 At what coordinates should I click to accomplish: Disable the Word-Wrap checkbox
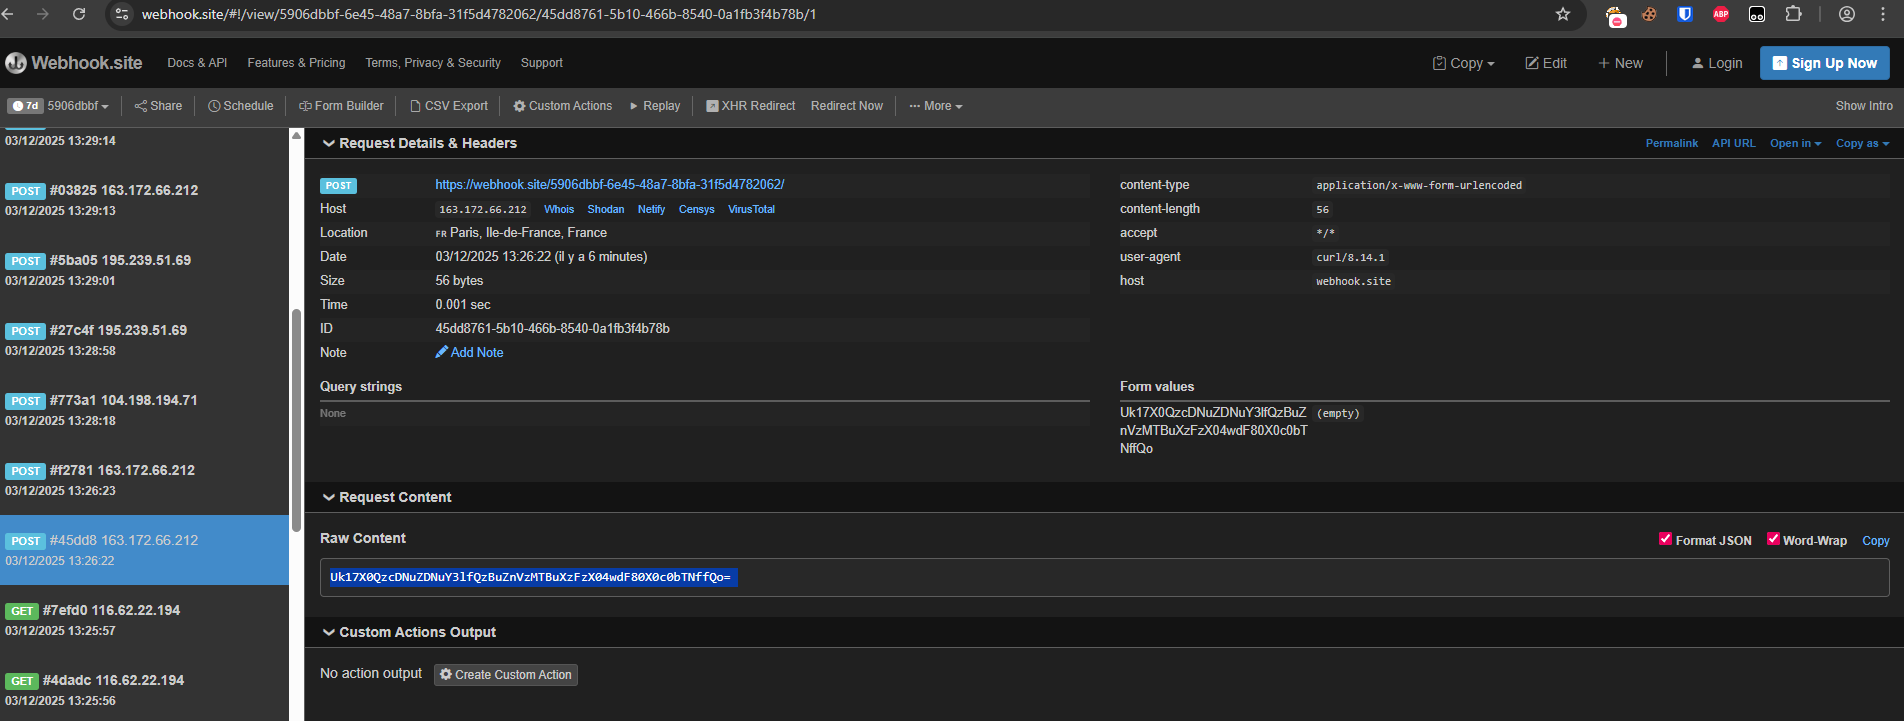click(1773, 539)
